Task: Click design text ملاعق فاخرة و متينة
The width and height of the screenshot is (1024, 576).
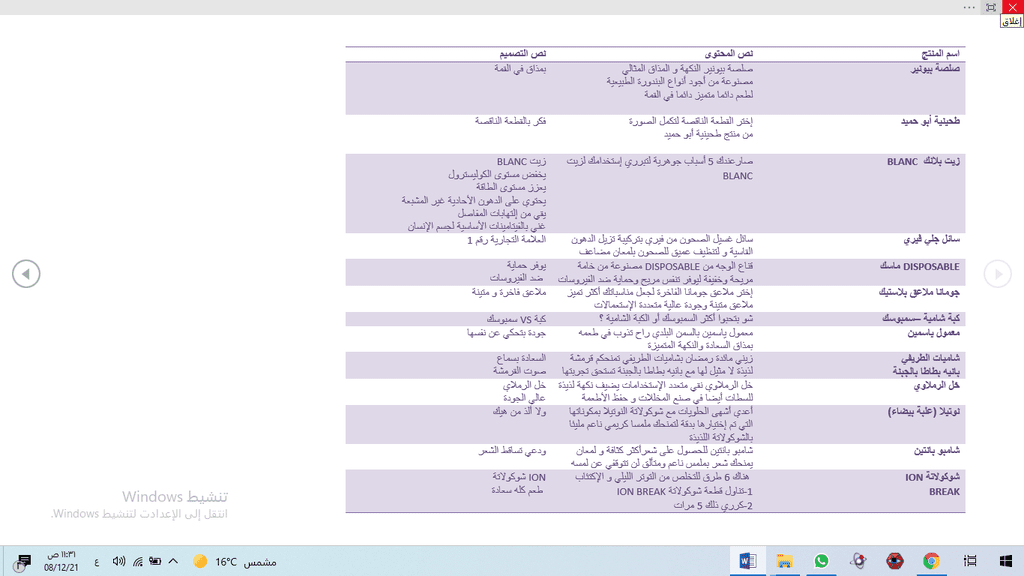Action: [x=509, y=293]
